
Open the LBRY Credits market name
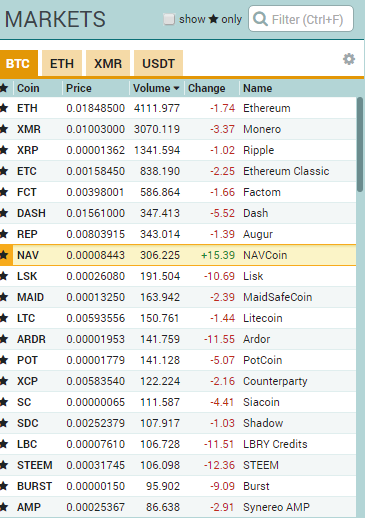click(275, 444)
